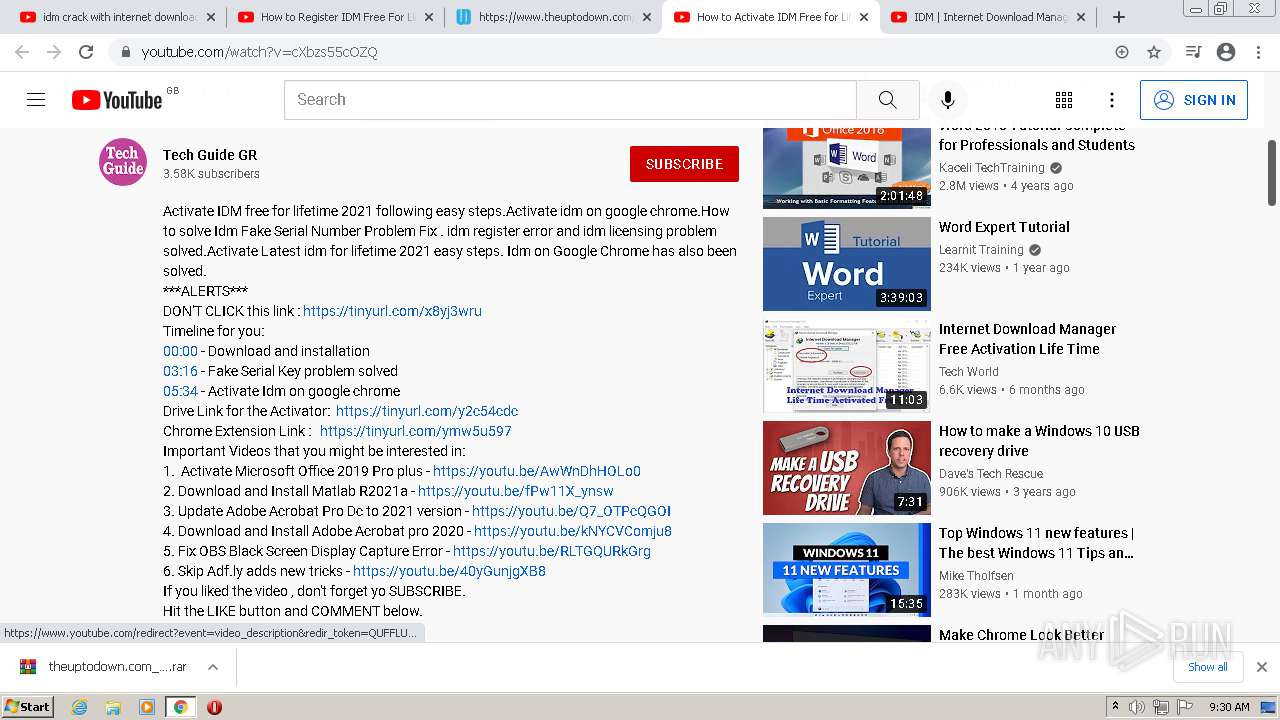
Task: Open the Adobe Acrobat Pro Dc 2021 link
Action: tap(571, 511)
